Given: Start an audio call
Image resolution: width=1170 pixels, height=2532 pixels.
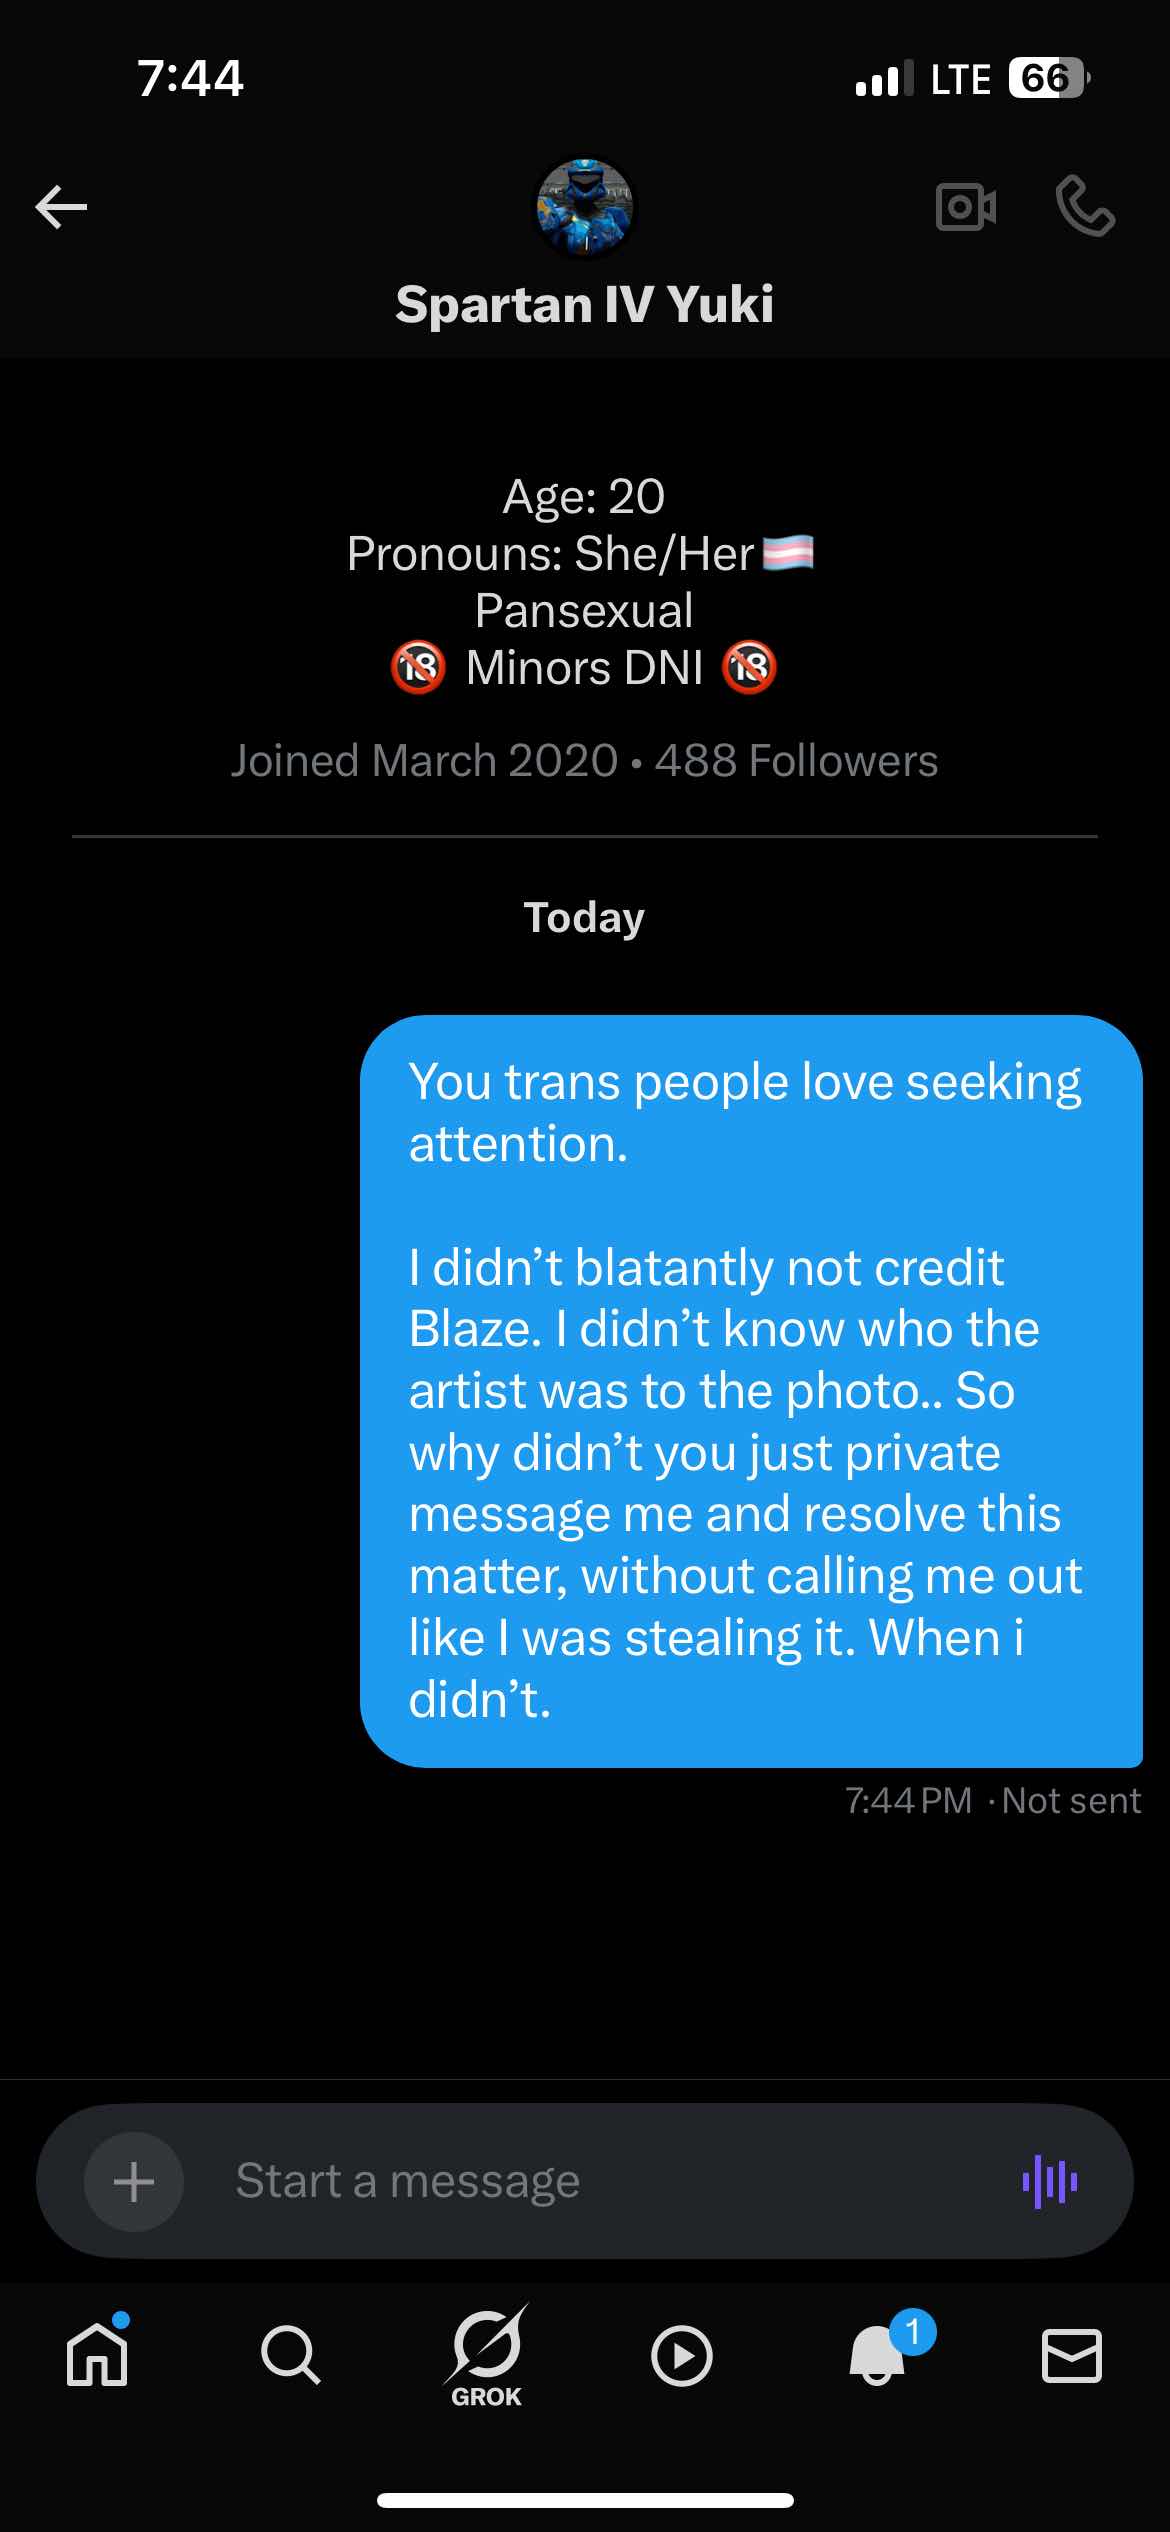Looking at the screenshot, I should 1085,207.
